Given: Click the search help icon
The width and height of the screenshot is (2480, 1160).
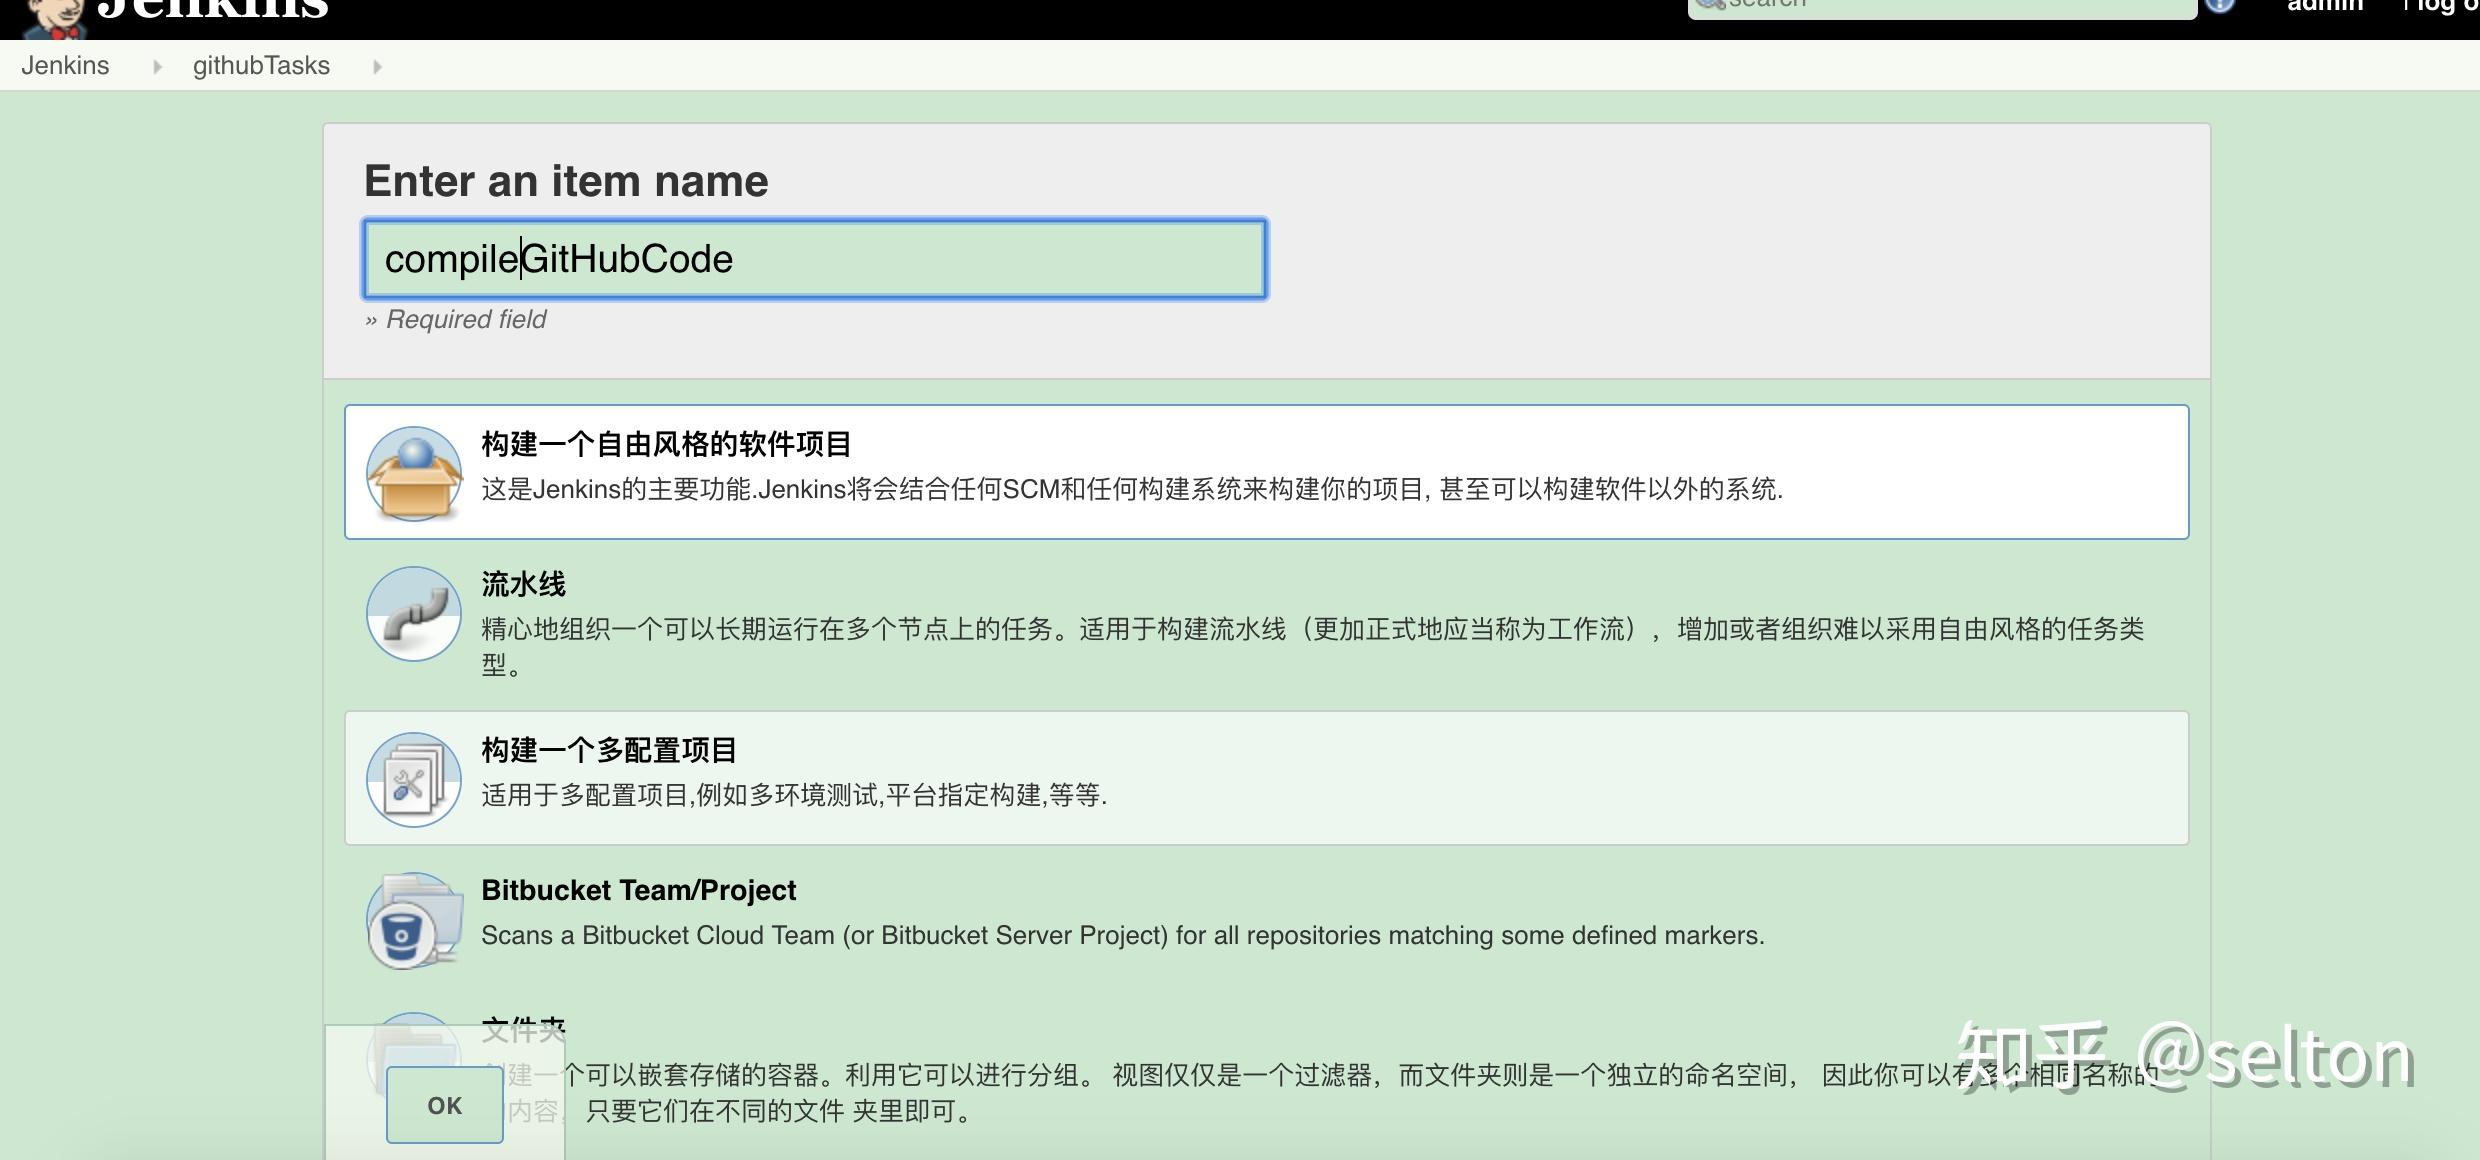Looking at the screenshot, I should click(2219, 5).
